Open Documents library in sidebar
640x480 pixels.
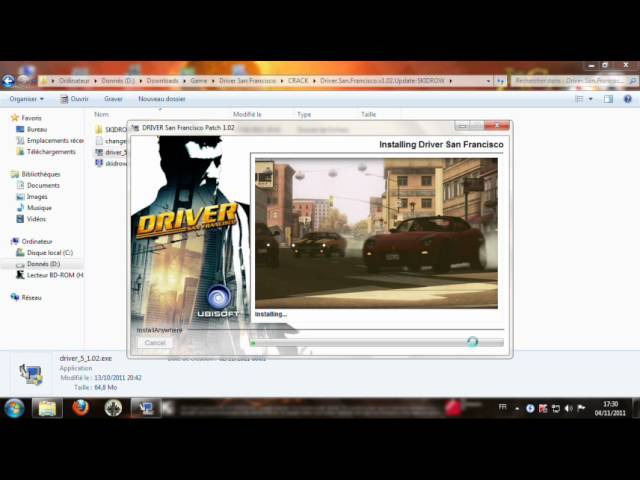coord(43,185)
